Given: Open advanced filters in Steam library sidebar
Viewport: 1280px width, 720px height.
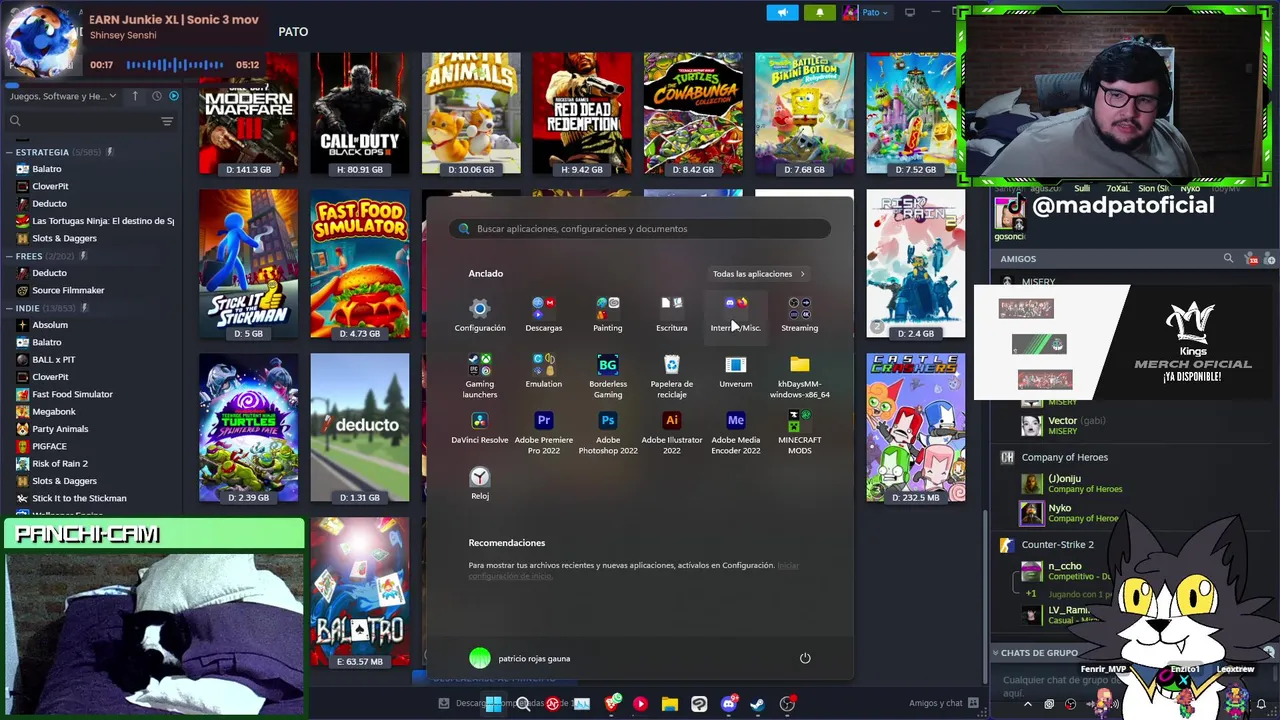Looking at the screenshot, I should click(x=167, y=121).
